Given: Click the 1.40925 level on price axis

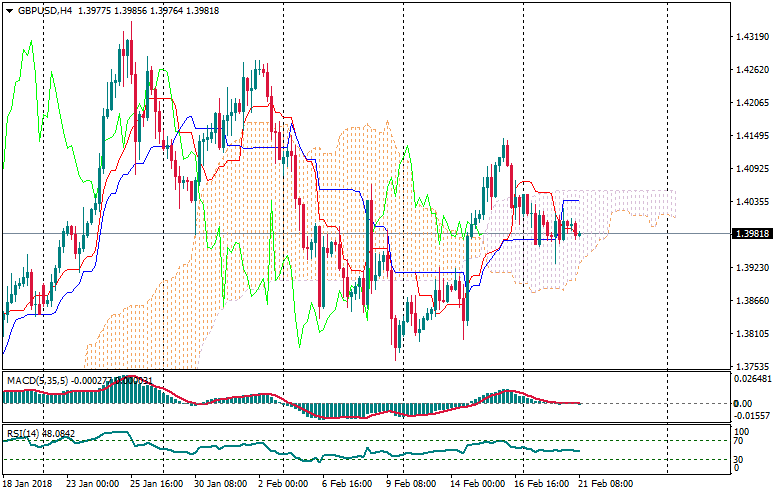Looking at the screenshot, I should pyautogui.click(x=750, y=169).
